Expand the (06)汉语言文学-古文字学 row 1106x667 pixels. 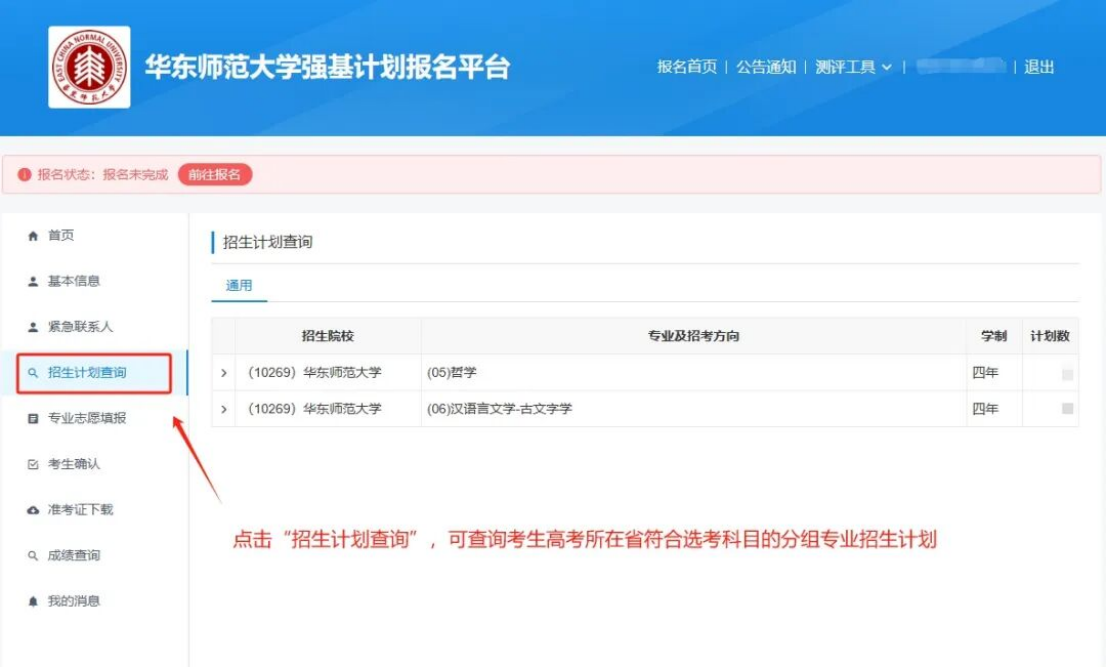224,409
